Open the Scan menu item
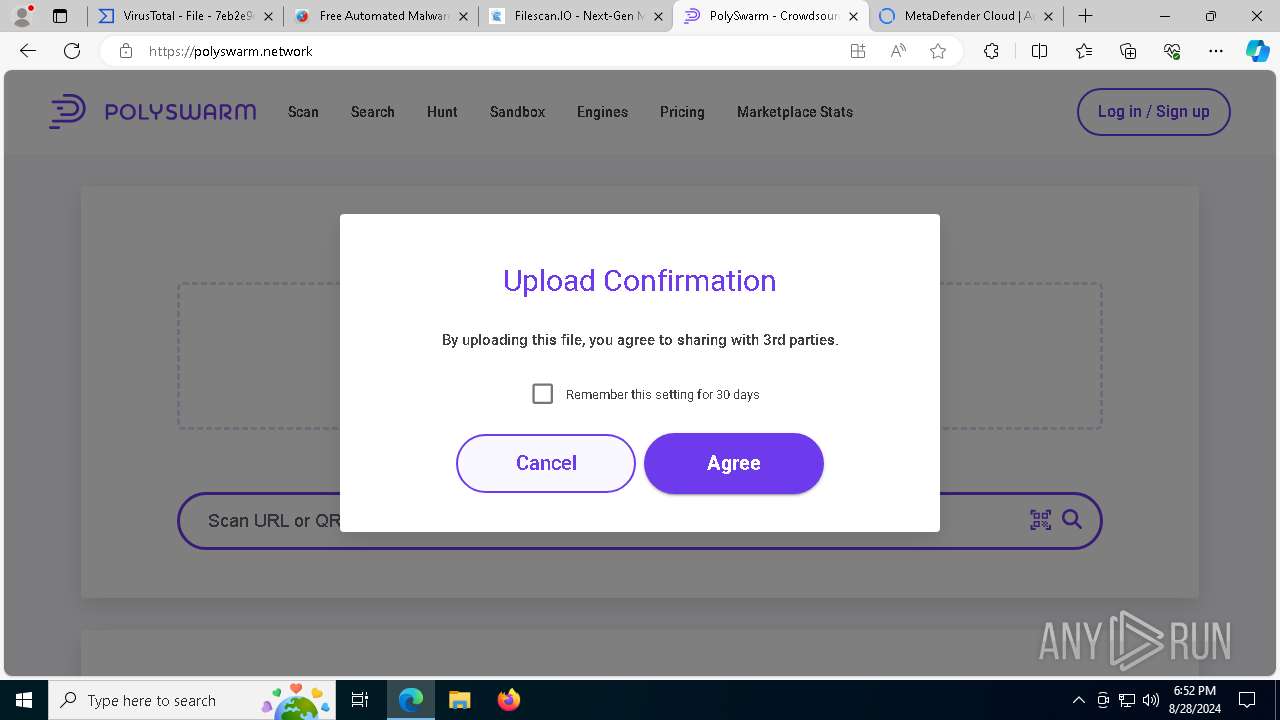Image resolution: width=1280 pixels, height=720 pixels. pos(303,112)
